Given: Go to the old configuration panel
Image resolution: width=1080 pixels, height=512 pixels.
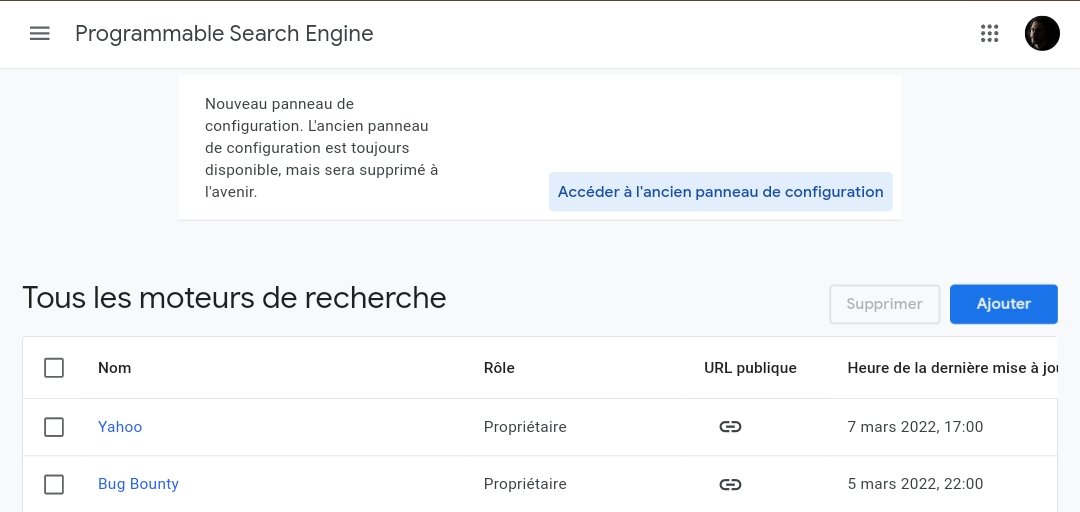Looking at the screenshot, I should 720,192.
